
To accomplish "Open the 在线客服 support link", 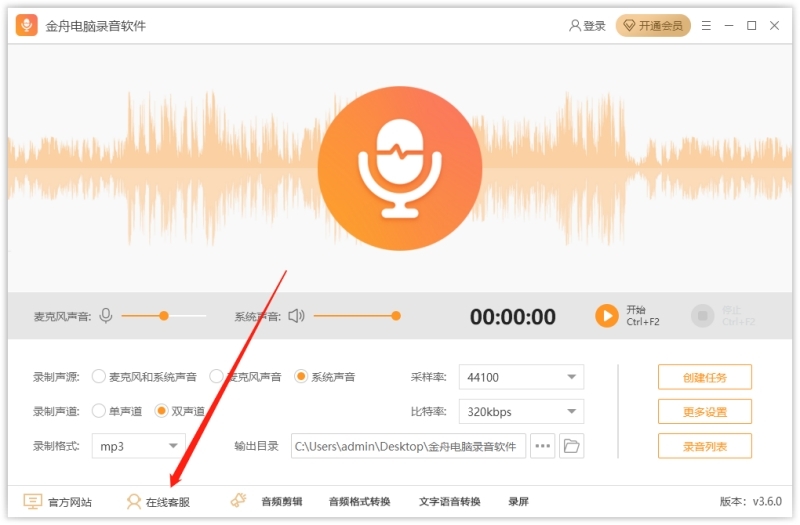I will click(x=168, y=503).
